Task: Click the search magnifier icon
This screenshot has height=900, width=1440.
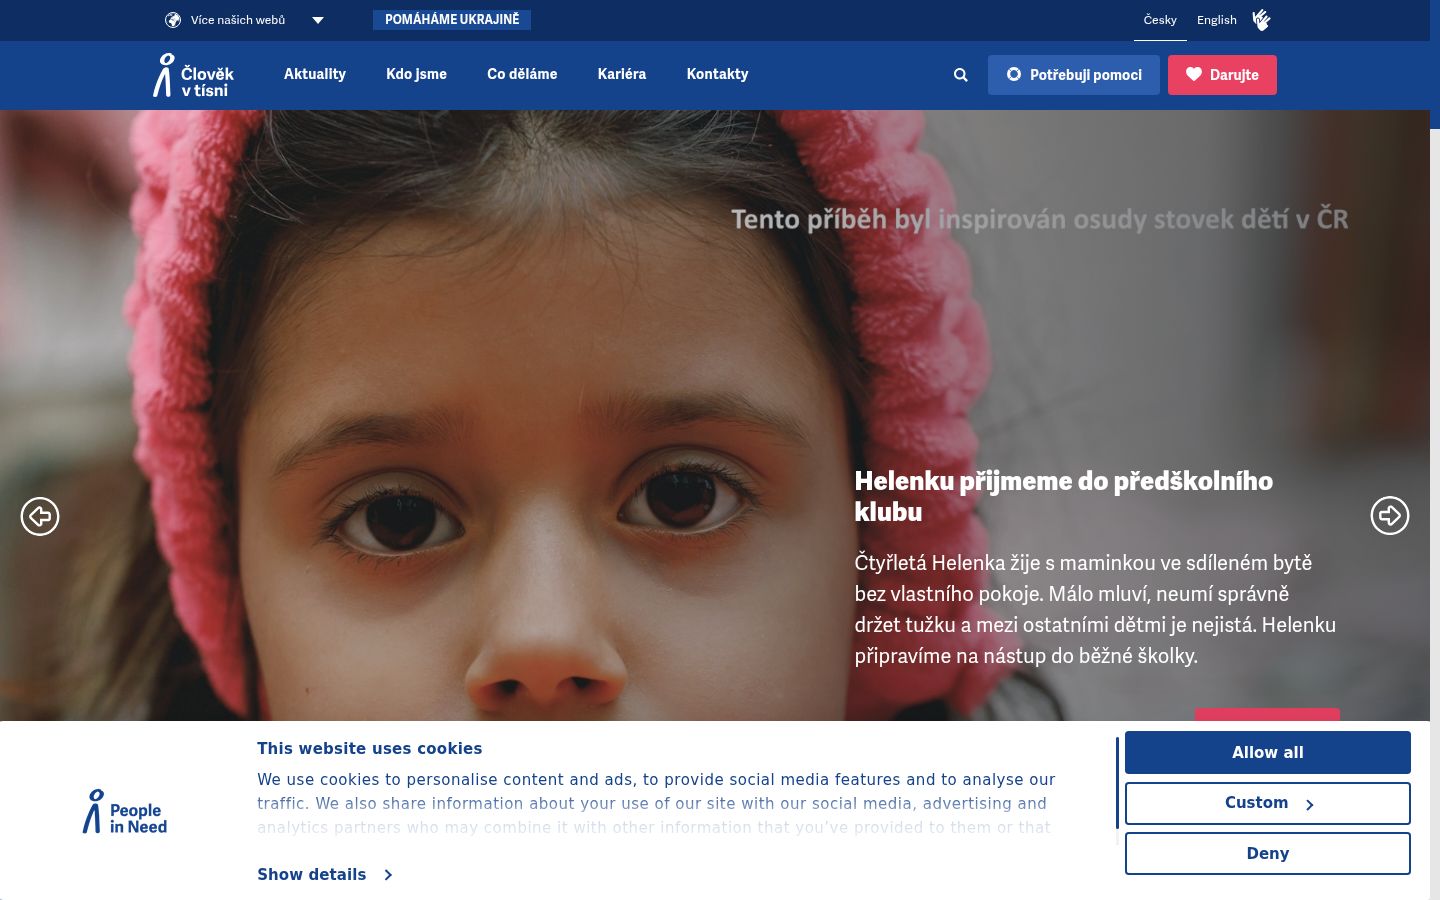Action: tap(961, 75)
